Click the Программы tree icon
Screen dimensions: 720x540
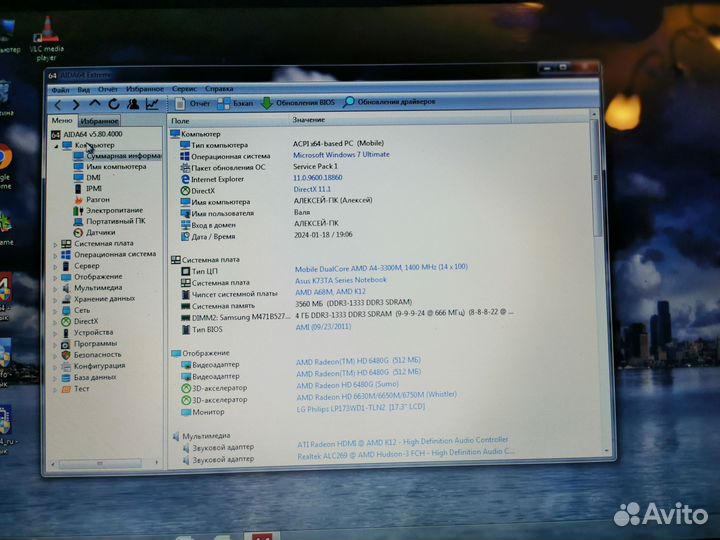click(66, 344)
